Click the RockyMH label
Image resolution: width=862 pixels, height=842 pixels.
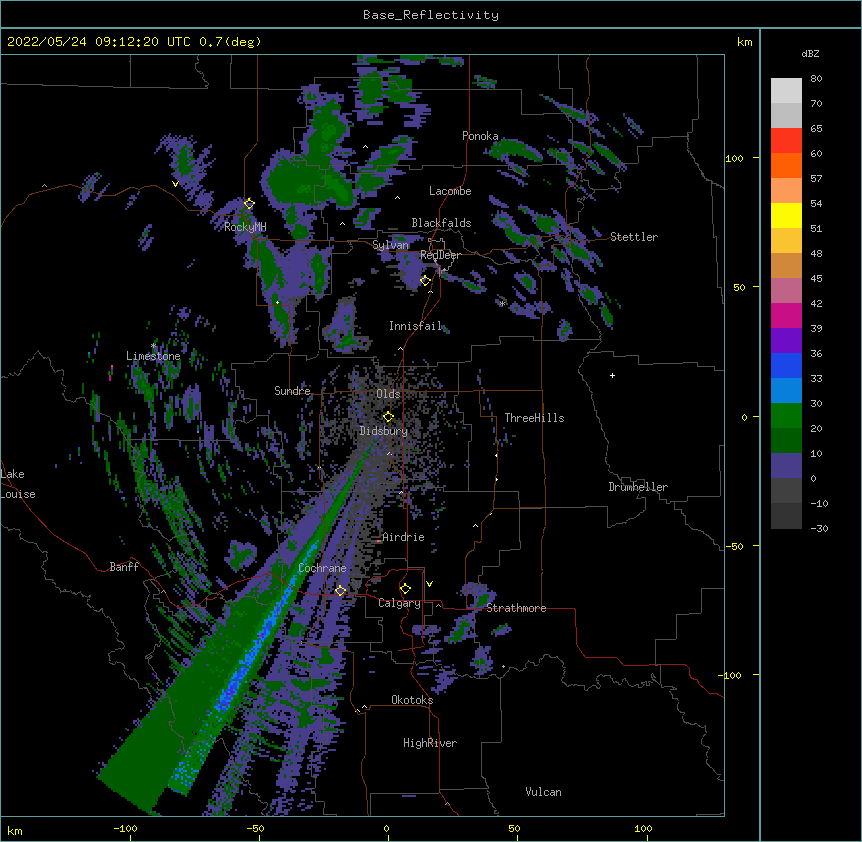245,227
